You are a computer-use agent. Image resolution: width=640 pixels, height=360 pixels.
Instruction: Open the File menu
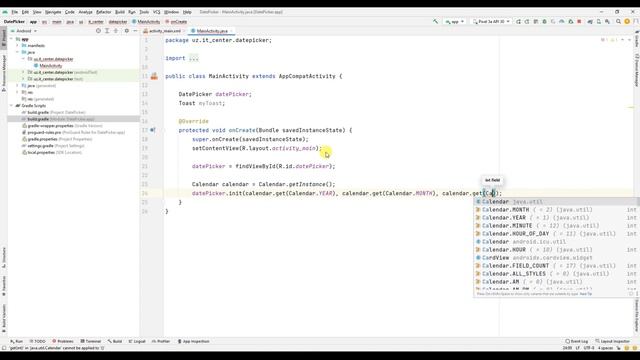[x=15, y=12]
